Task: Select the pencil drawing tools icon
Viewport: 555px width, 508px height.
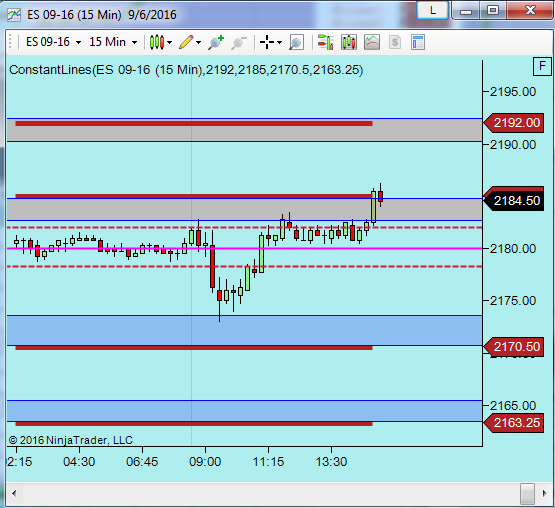Action: click(x=186, y=42)
